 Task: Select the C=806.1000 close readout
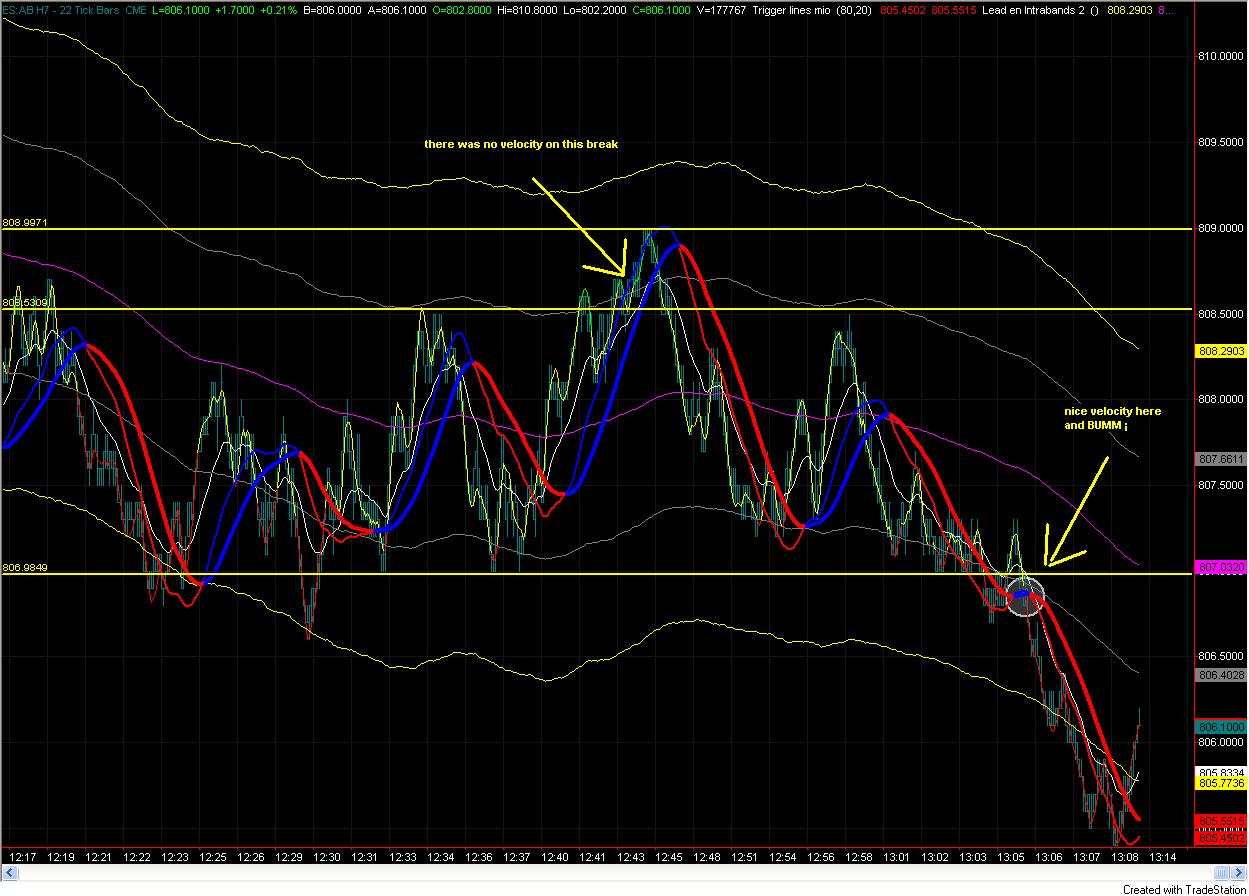click(x=662, y=9)
